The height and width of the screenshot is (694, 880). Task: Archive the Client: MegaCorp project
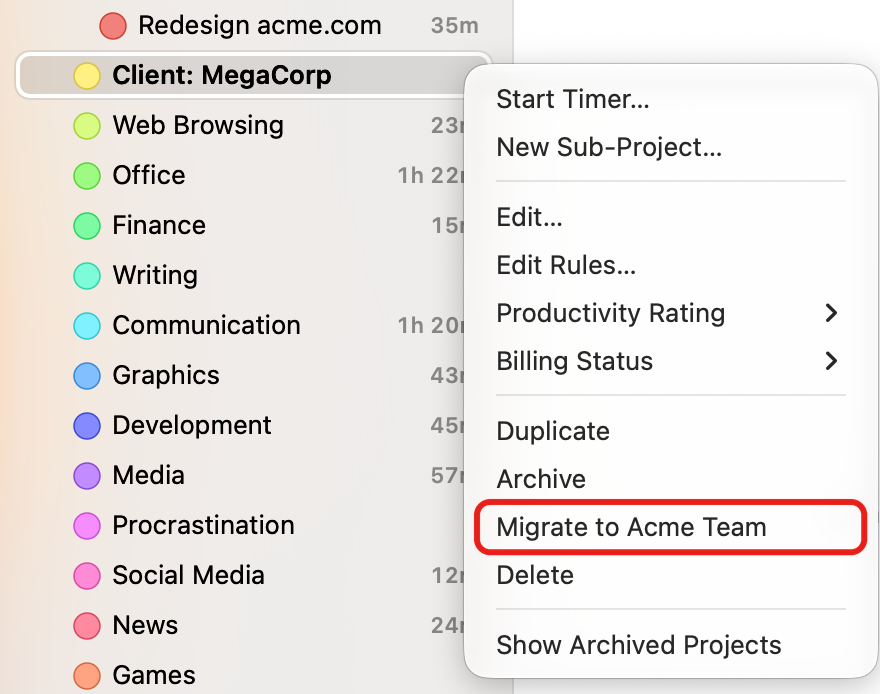[671, 479]
